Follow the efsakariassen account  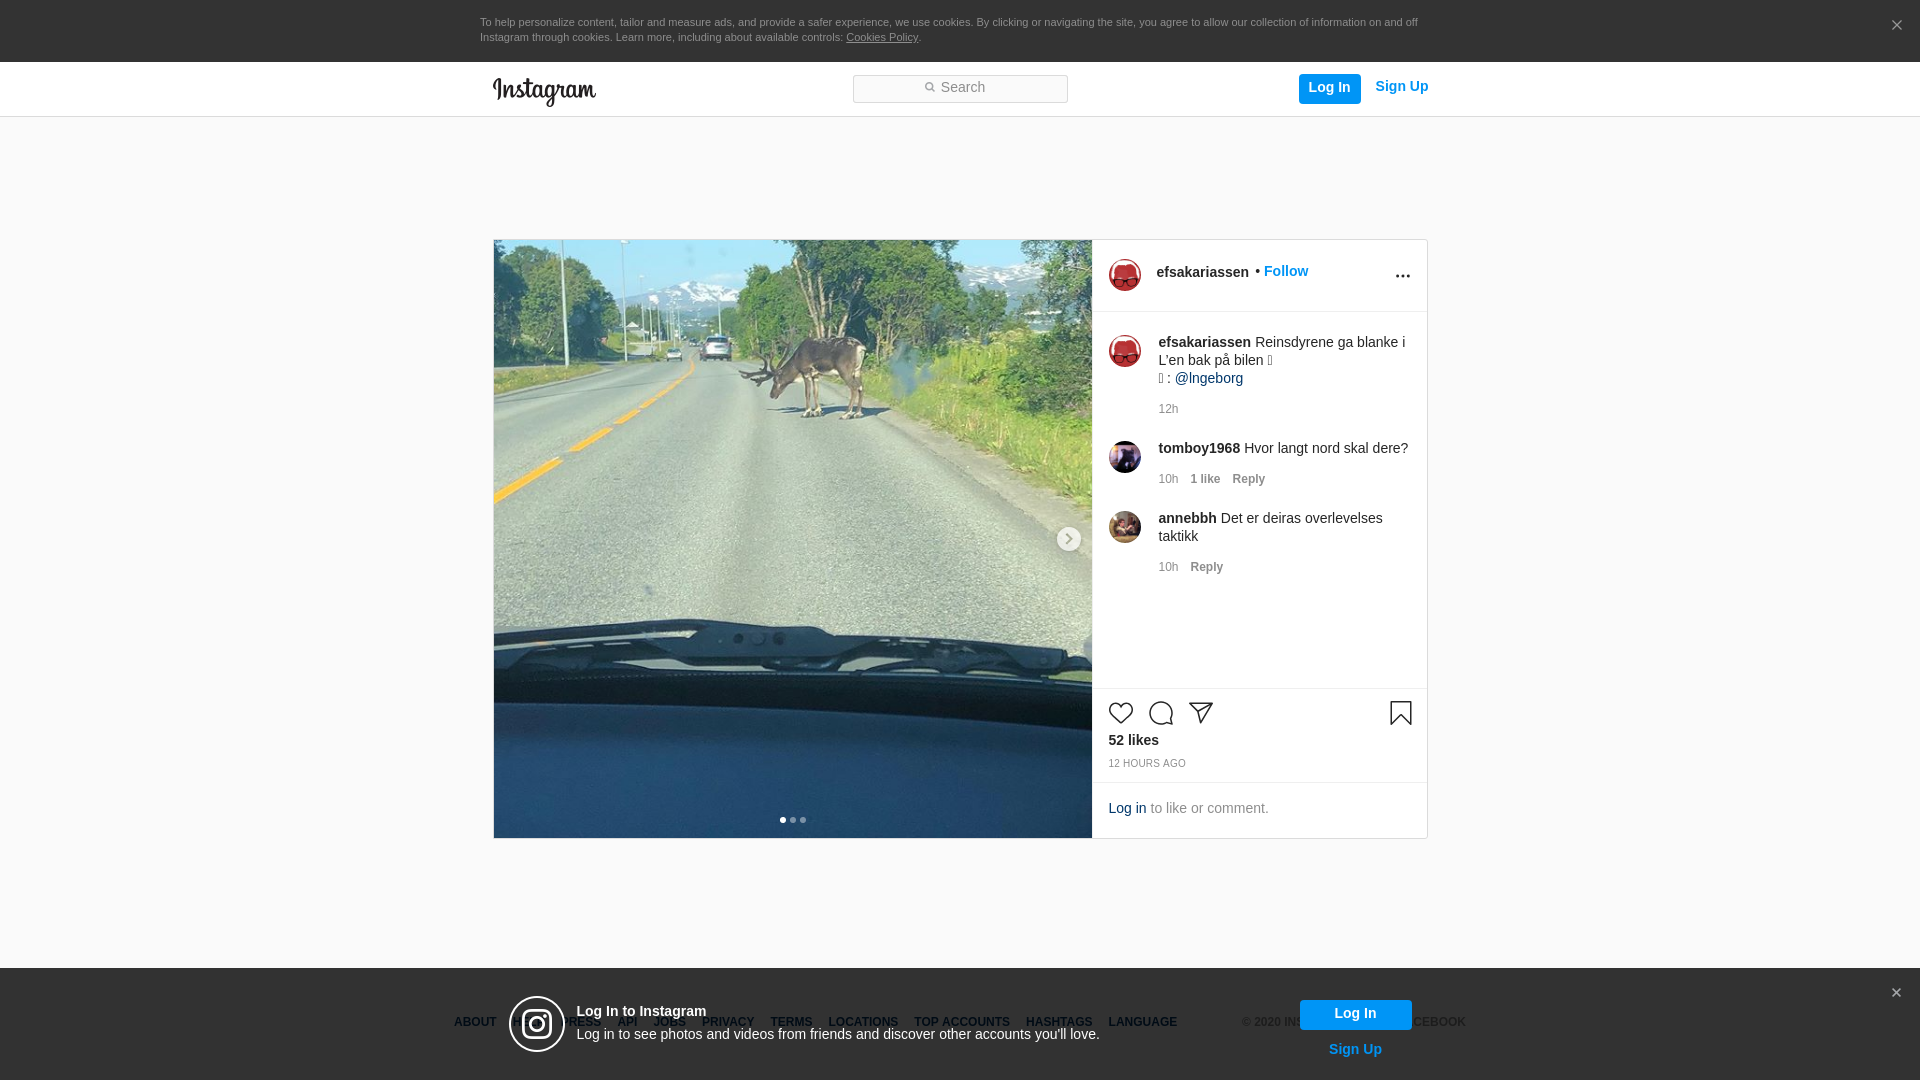pyautogui.click(x=1285, y=271)
